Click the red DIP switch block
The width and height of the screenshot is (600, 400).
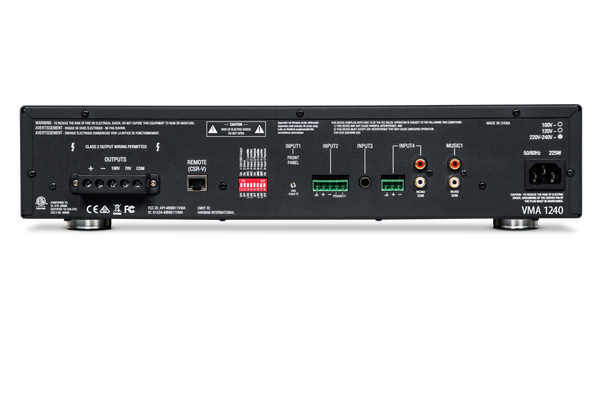point(253,184)
